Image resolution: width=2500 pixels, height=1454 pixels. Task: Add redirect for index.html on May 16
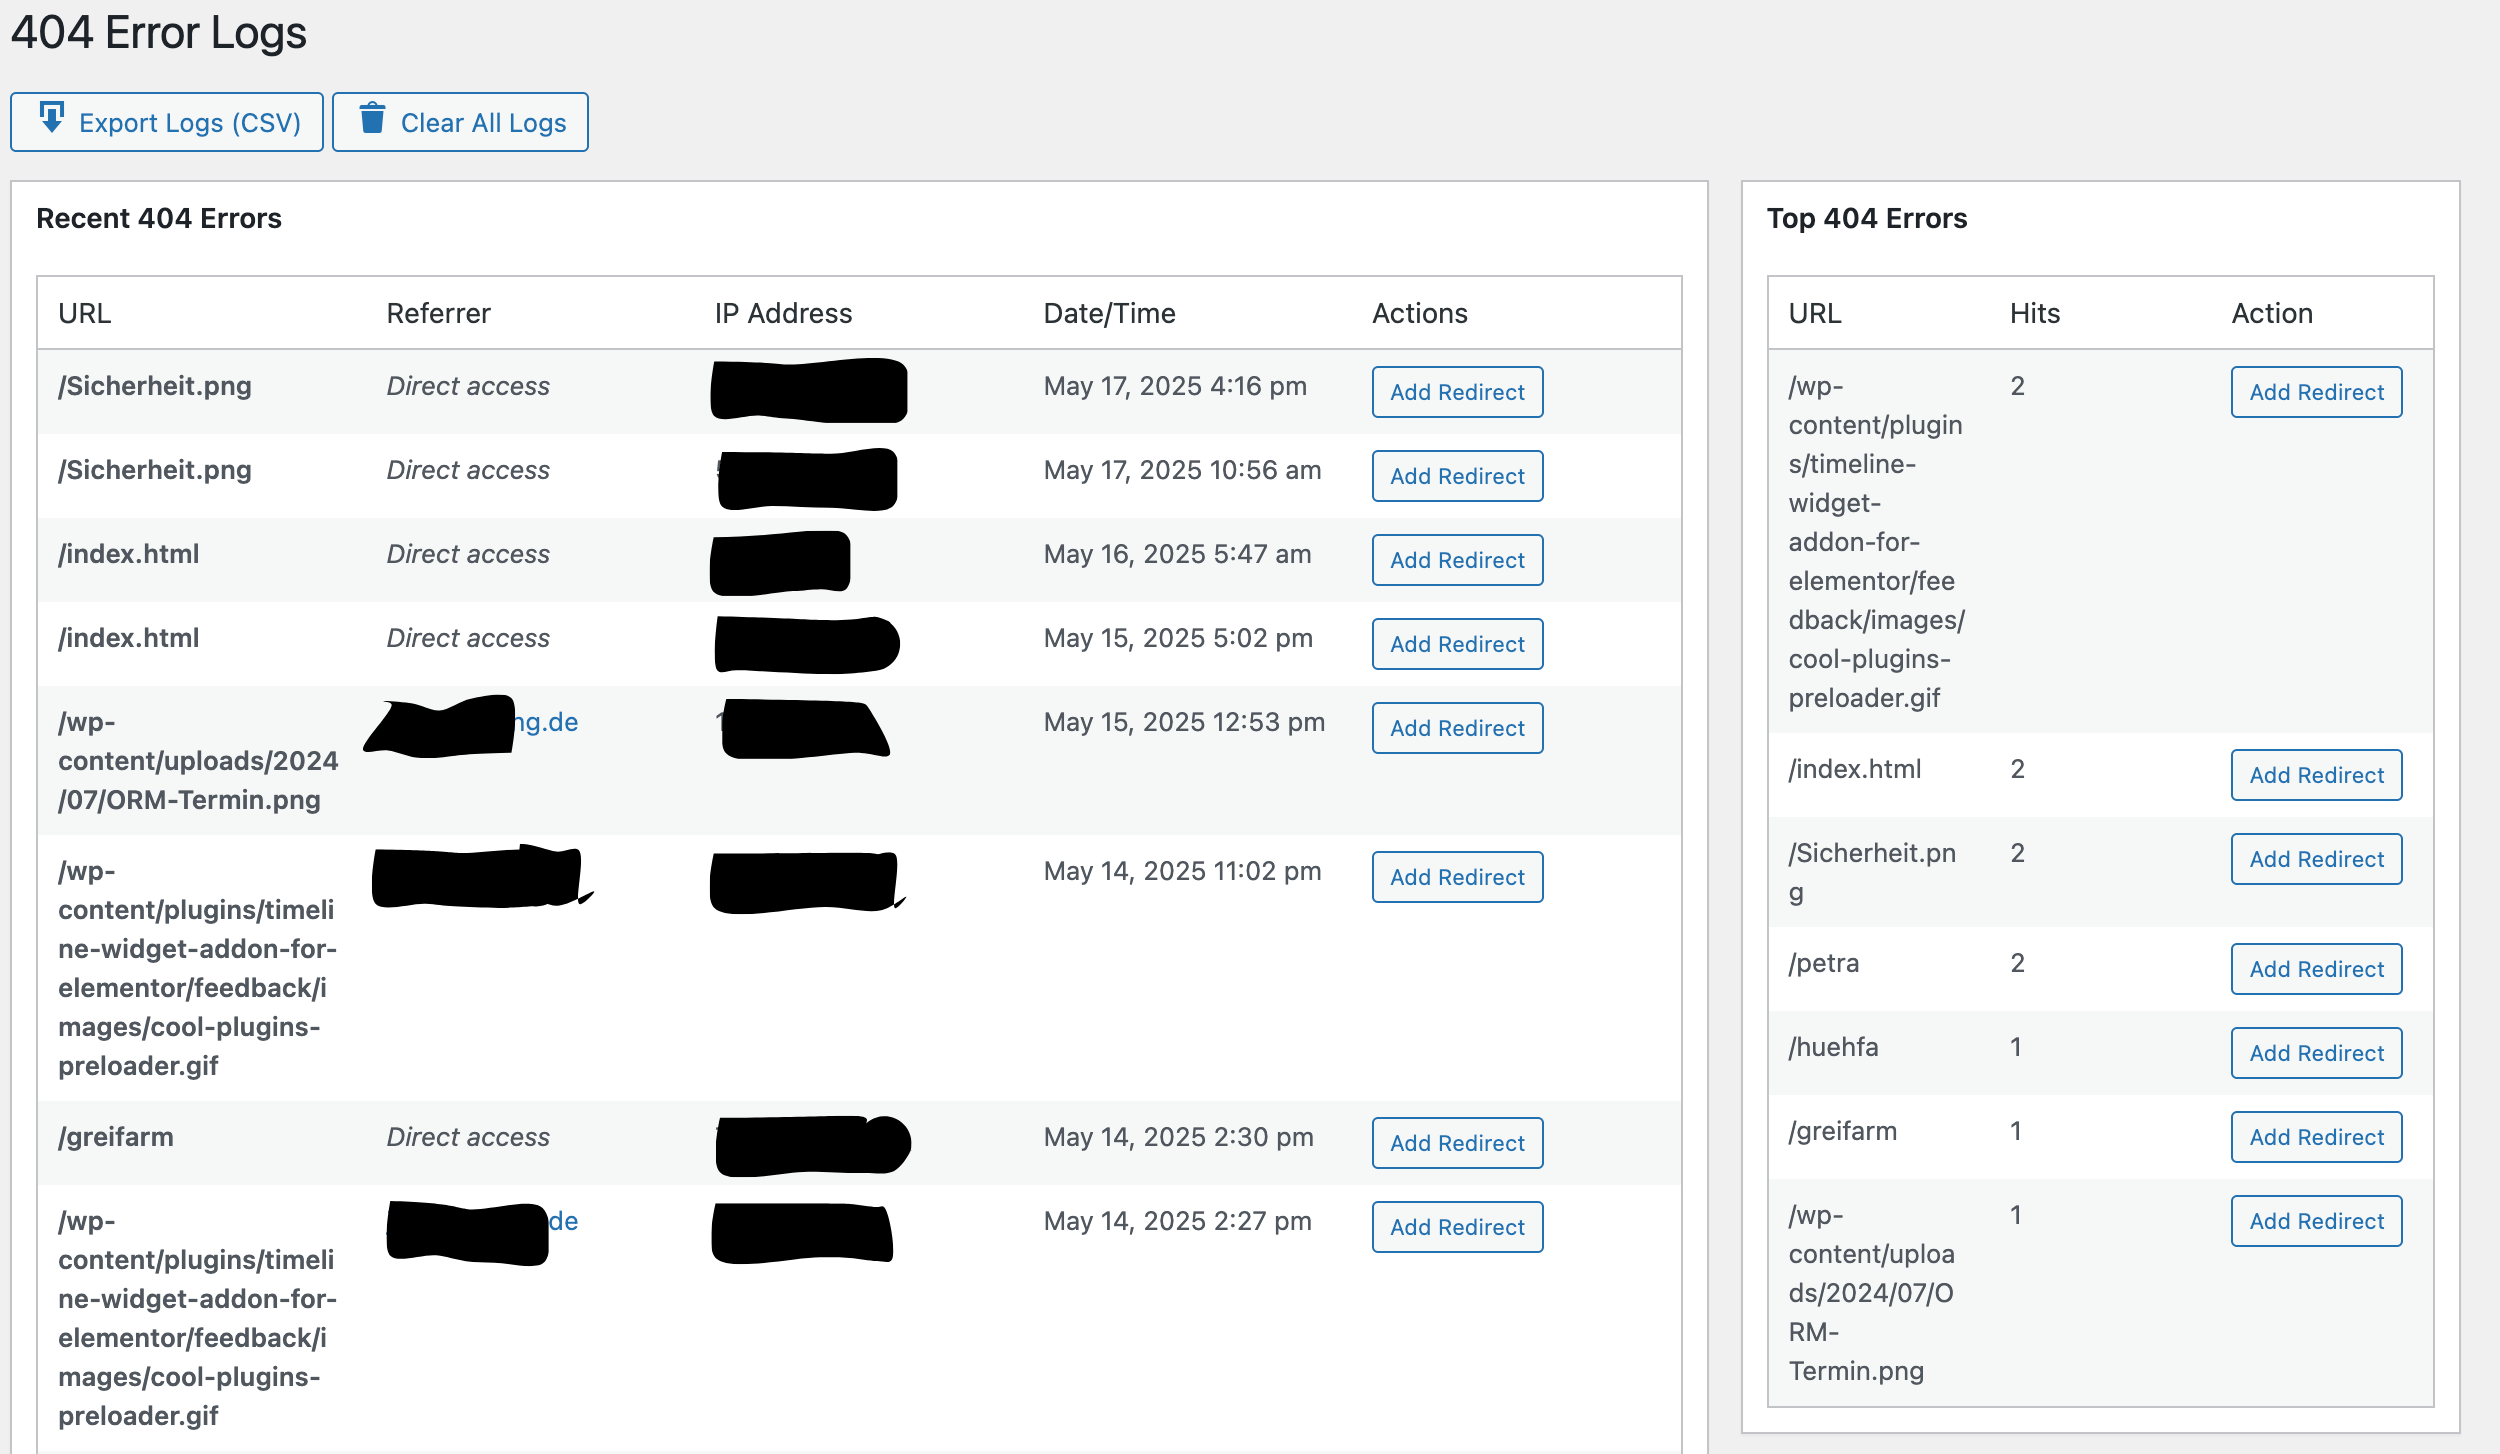(x=1457, y=560)
